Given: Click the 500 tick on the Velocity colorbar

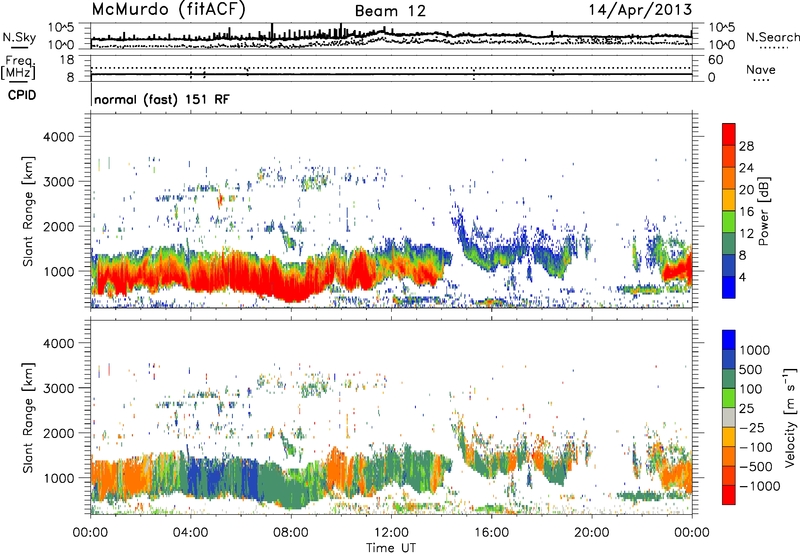Looking at the screenshot, I should (752, 369).
